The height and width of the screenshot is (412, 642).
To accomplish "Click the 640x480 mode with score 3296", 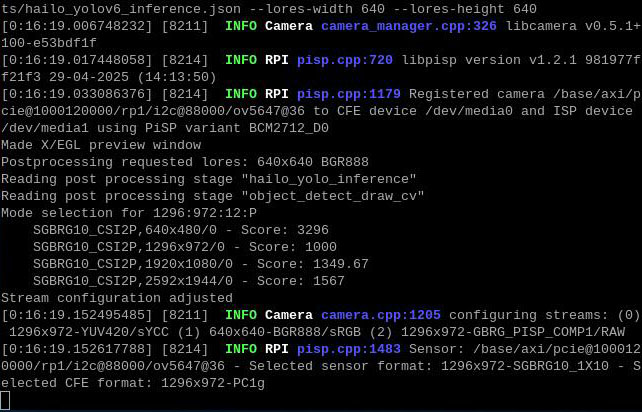I will (x=180, y=230).
